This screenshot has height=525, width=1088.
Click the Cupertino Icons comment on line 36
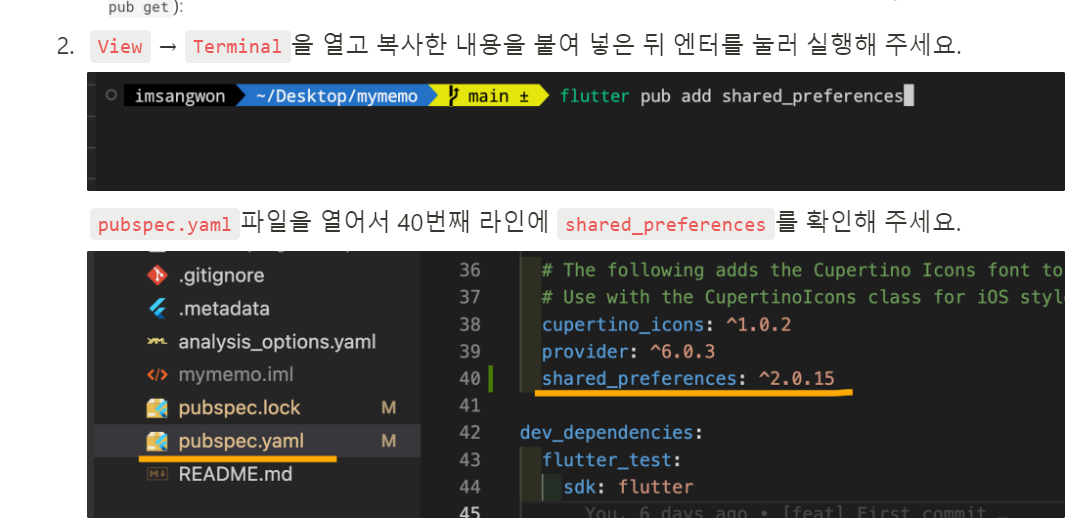(x=802, y=270)
